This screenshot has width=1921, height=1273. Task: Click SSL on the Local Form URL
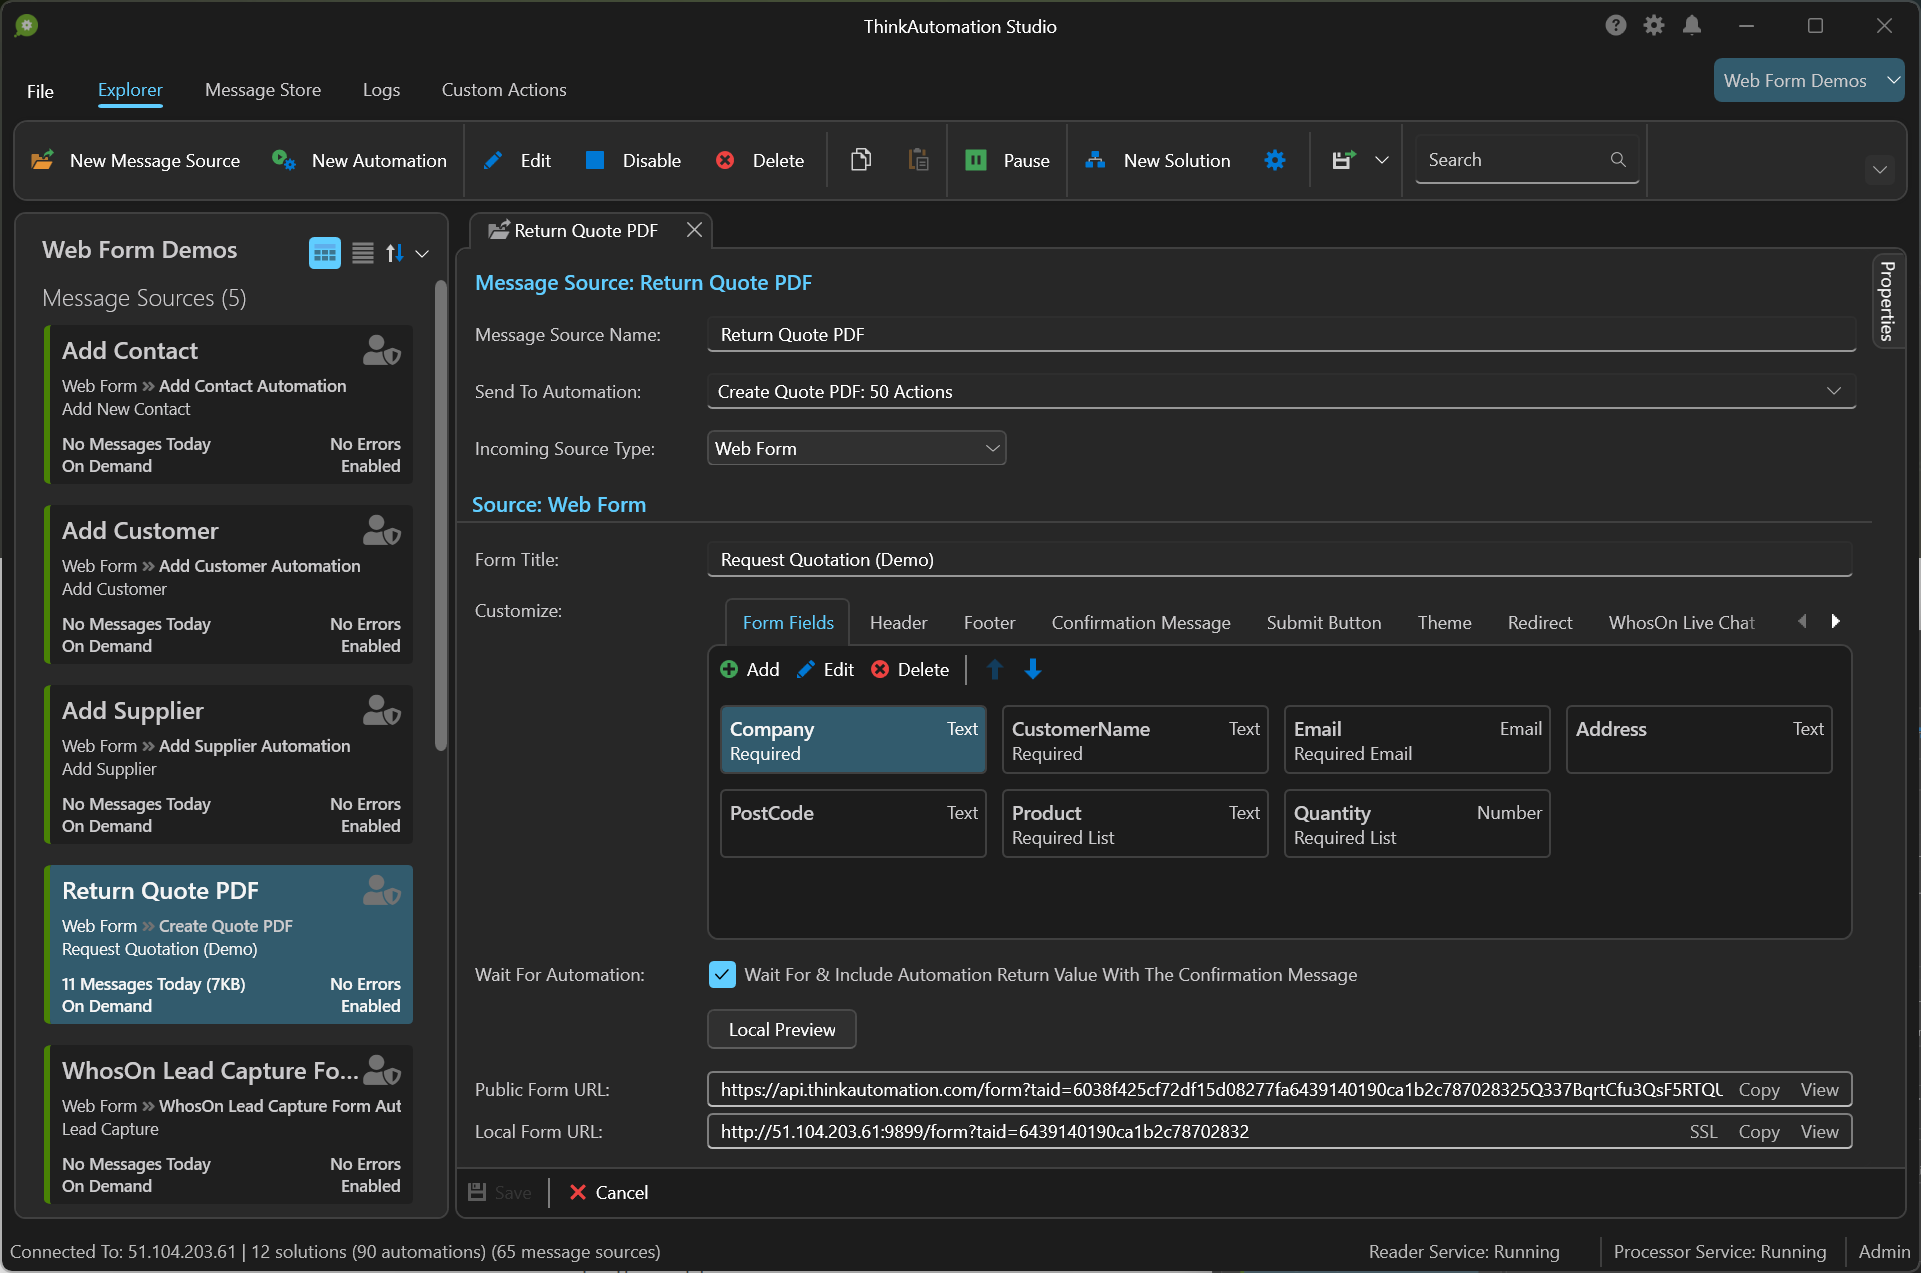pyautogui.click(x=1703, y=1132)
